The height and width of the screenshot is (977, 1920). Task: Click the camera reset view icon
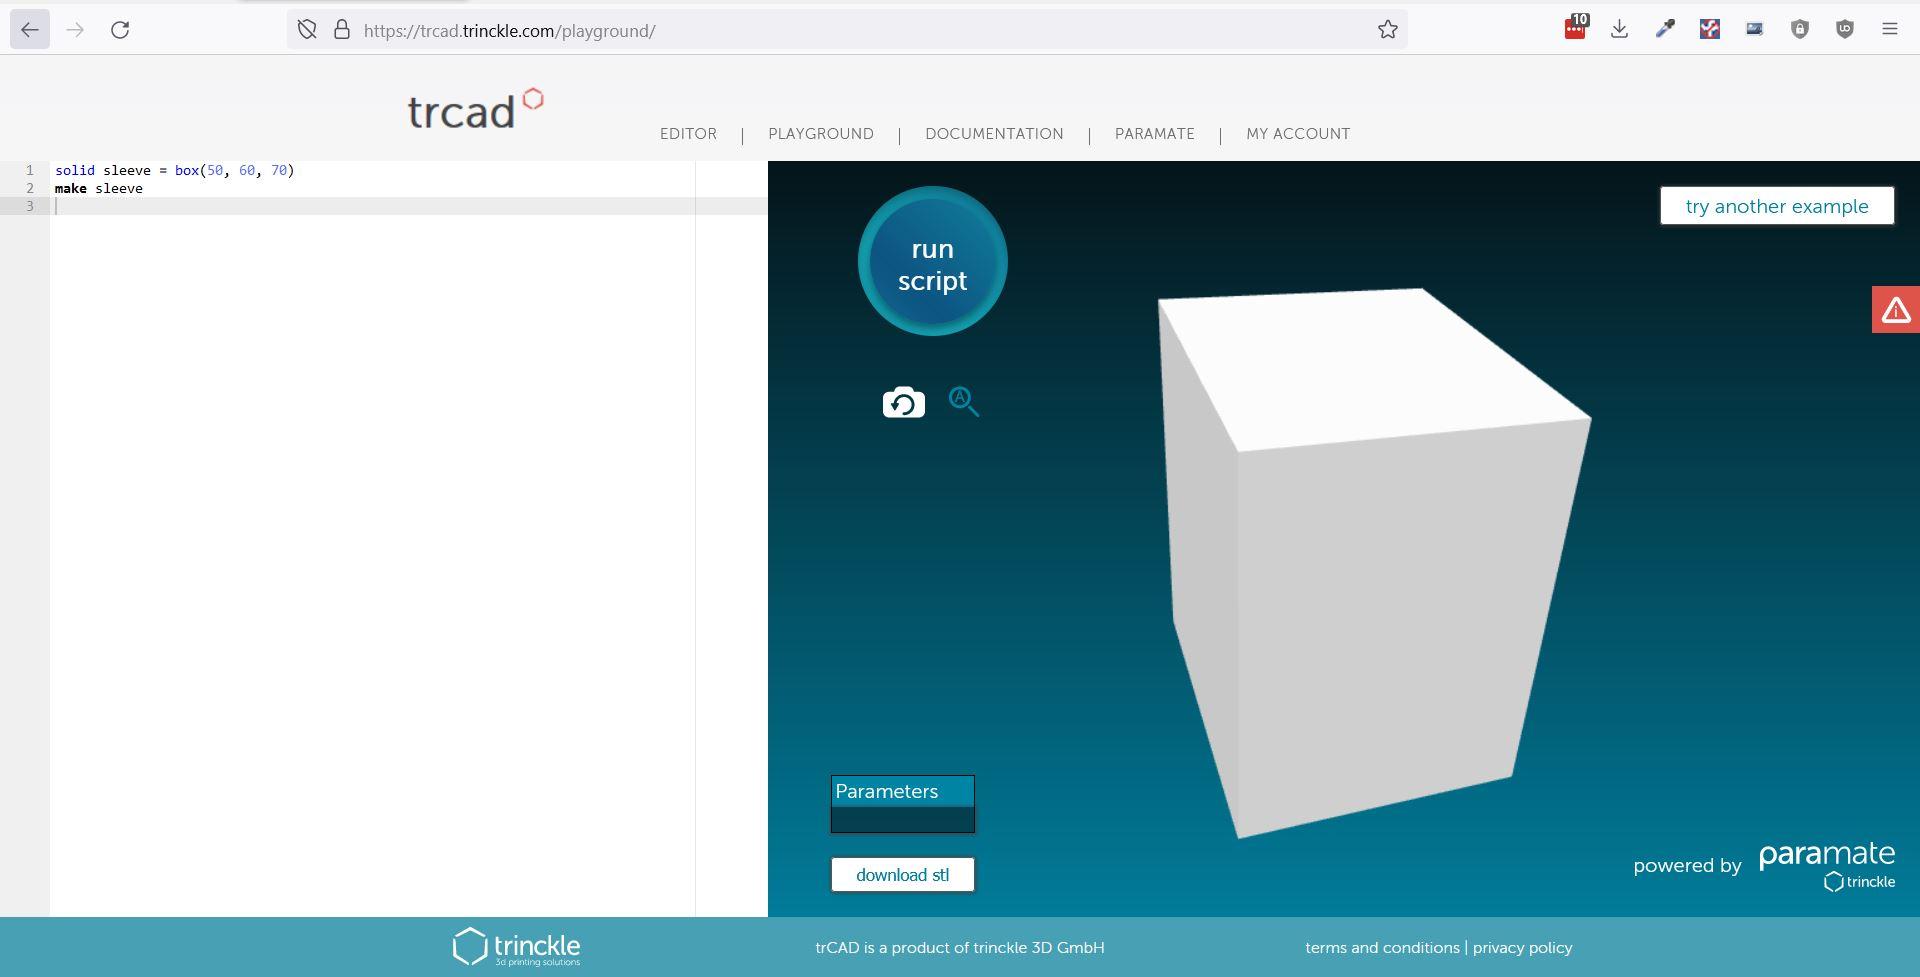tap(903, 401)
